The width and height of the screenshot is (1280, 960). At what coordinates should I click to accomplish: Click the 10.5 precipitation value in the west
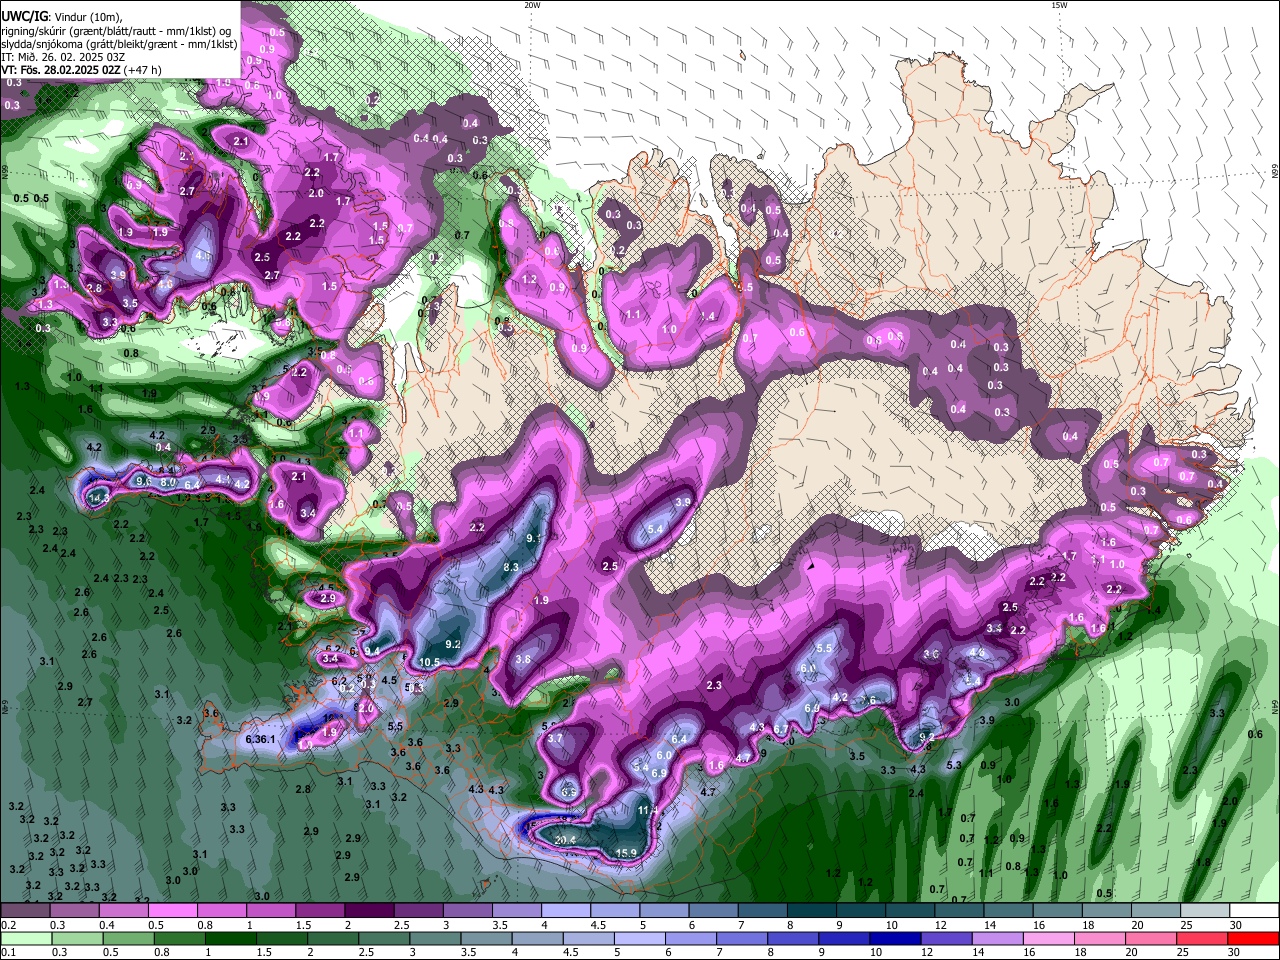coord(430,662)
